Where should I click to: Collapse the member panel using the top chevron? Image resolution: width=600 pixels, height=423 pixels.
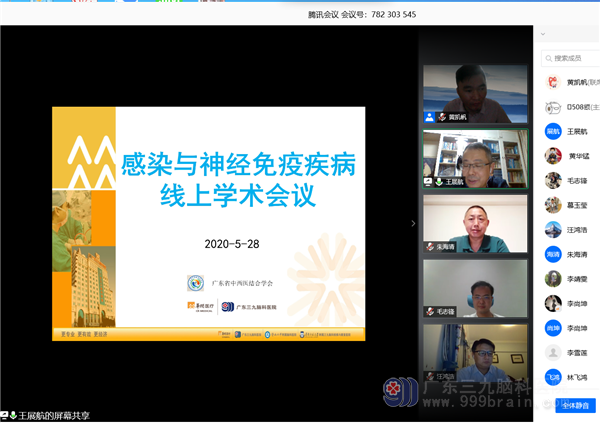(544, 34)
